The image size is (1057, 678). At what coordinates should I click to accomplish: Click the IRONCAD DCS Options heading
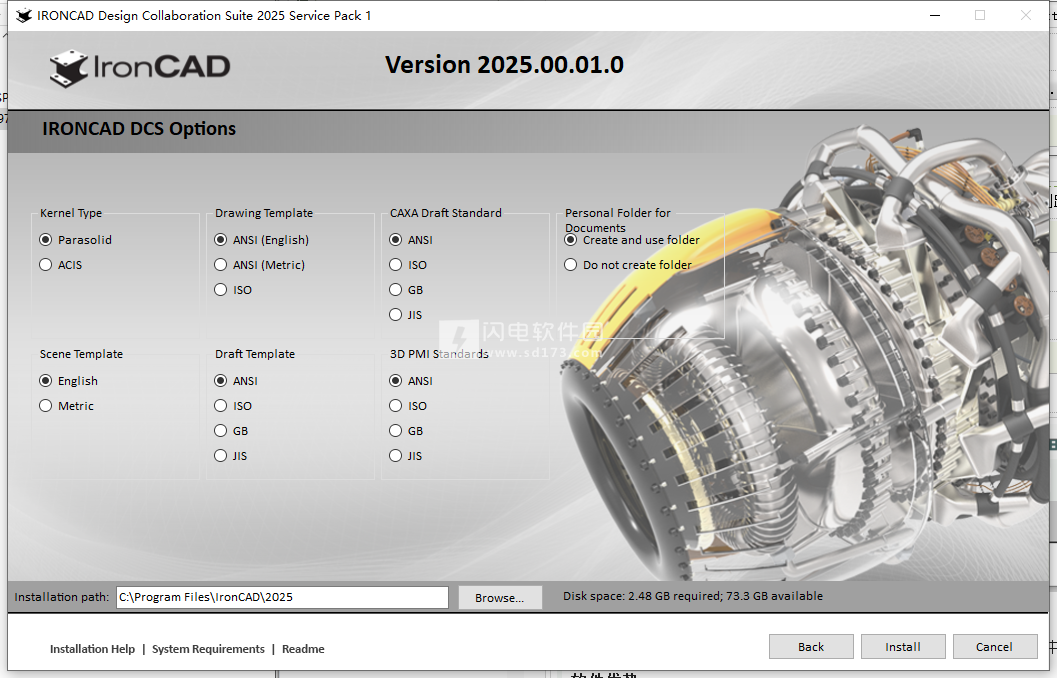click(139, 129)
